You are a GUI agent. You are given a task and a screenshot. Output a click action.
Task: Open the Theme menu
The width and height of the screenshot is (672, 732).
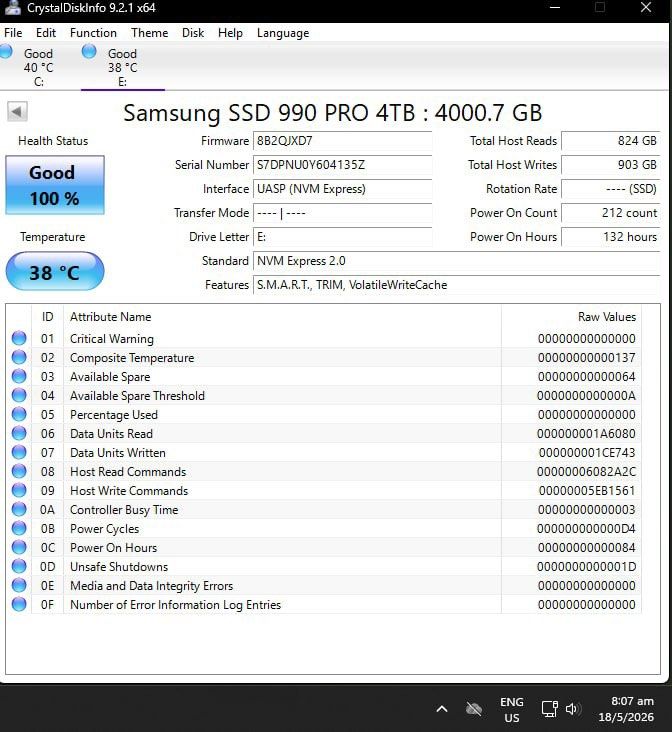[x=149, y=33]
